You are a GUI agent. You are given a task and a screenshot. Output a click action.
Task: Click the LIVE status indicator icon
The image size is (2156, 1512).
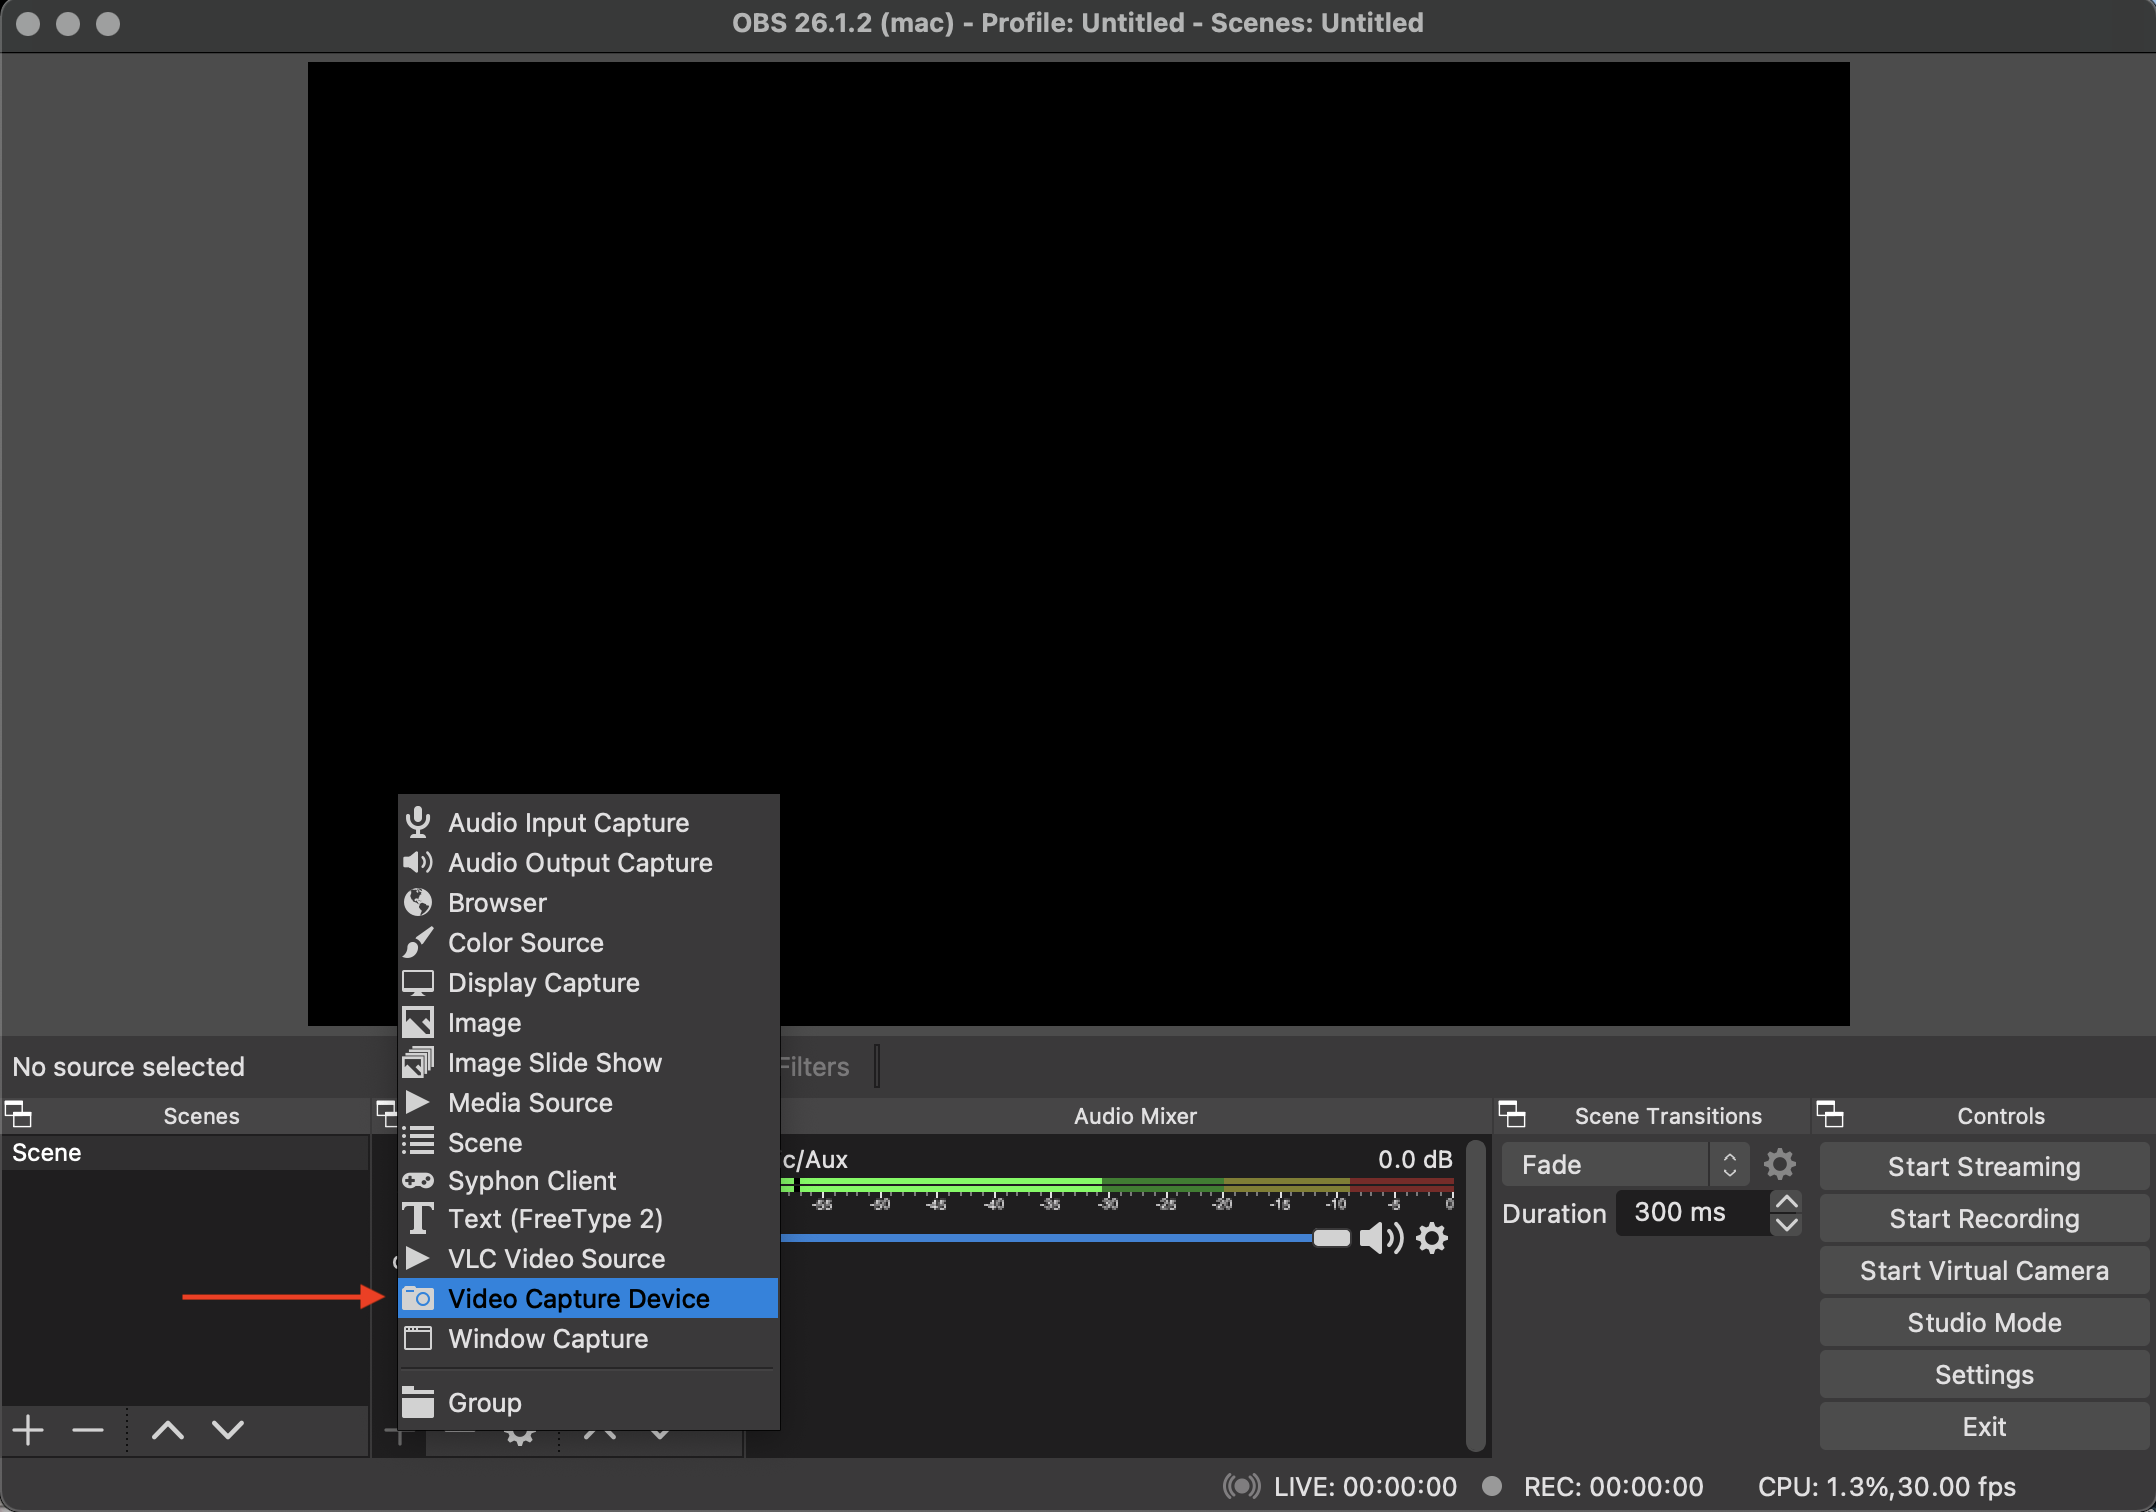[x=1241, y=1486]
